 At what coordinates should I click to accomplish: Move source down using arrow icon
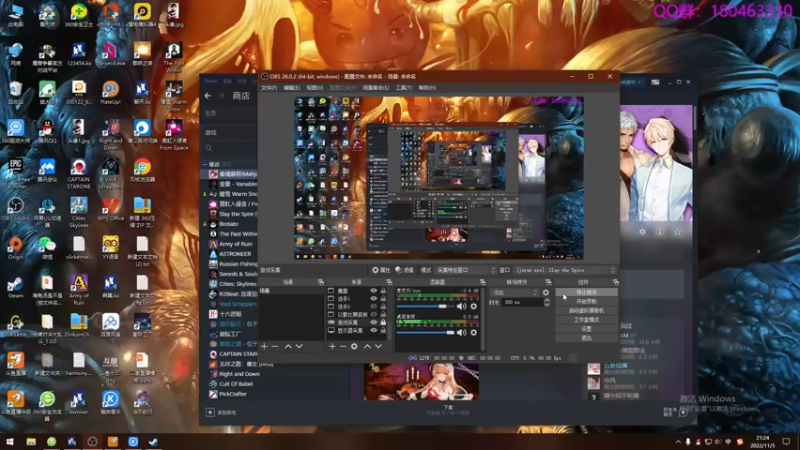[378, 346]
